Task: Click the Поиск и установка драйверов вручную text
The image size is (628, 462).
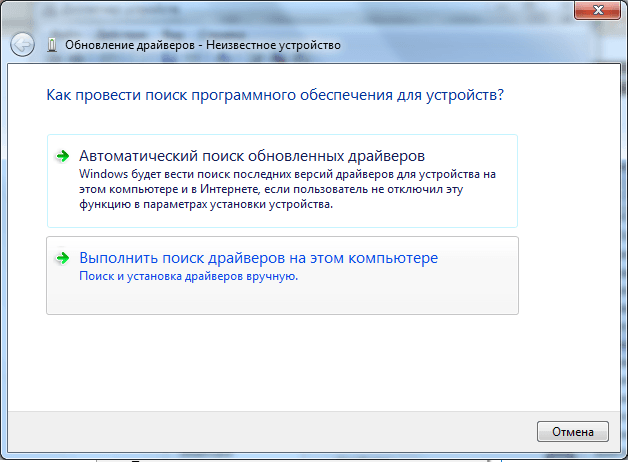Action: coord(188,276)
